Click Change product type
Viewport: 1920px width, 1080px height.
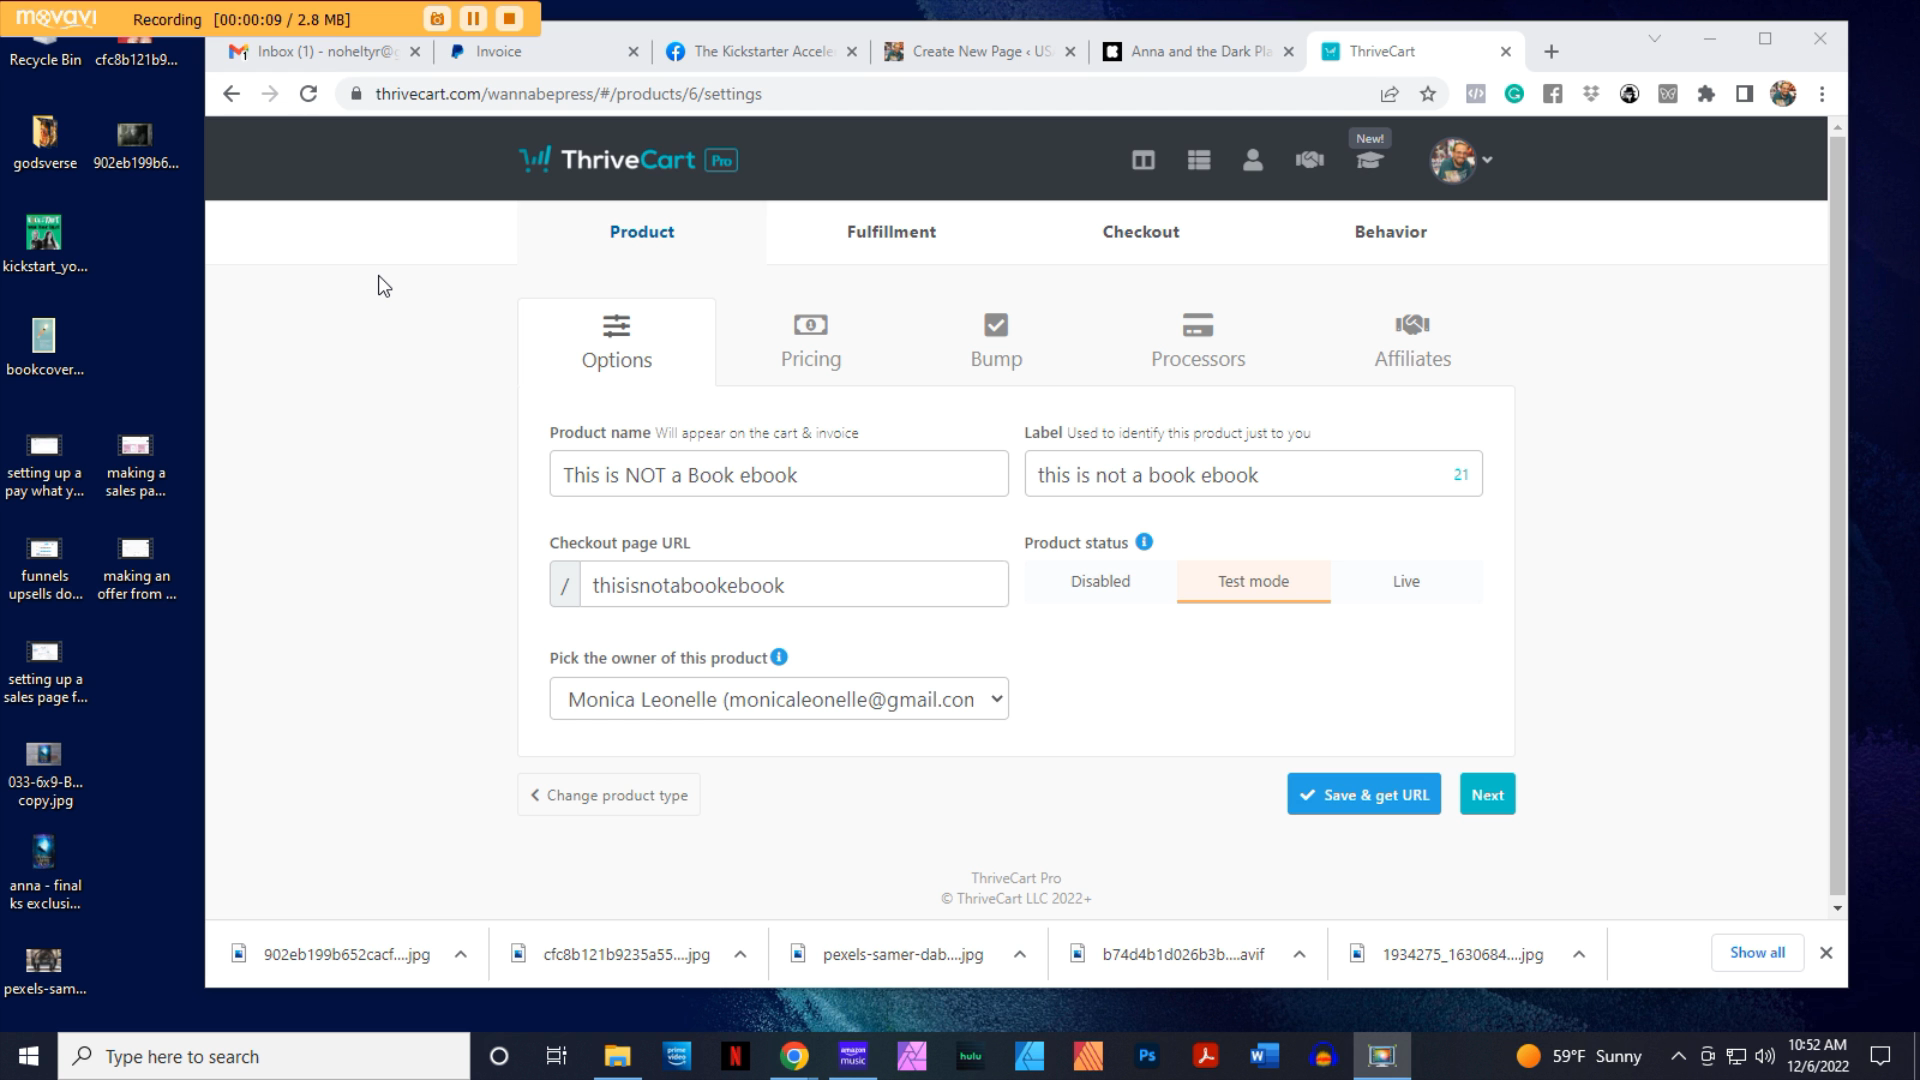(608, 794)
